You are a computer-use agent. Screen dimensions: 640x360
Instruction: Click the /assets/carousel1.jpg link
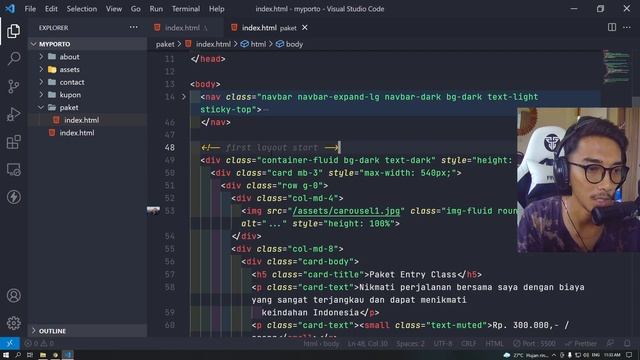[x=346, y=211]
